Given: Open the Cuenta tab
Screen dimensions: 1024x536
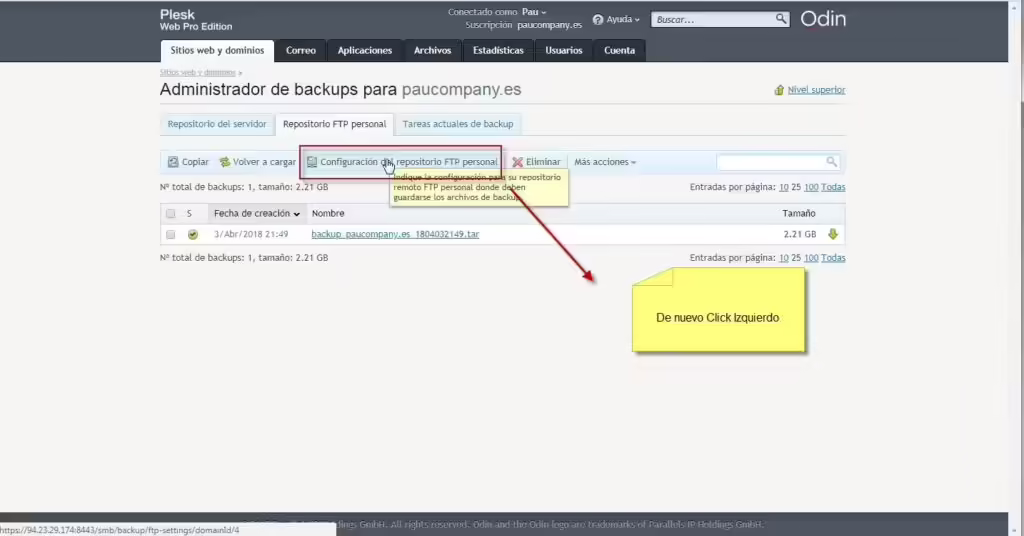Looking at the screenshot, I should (619, 50).
